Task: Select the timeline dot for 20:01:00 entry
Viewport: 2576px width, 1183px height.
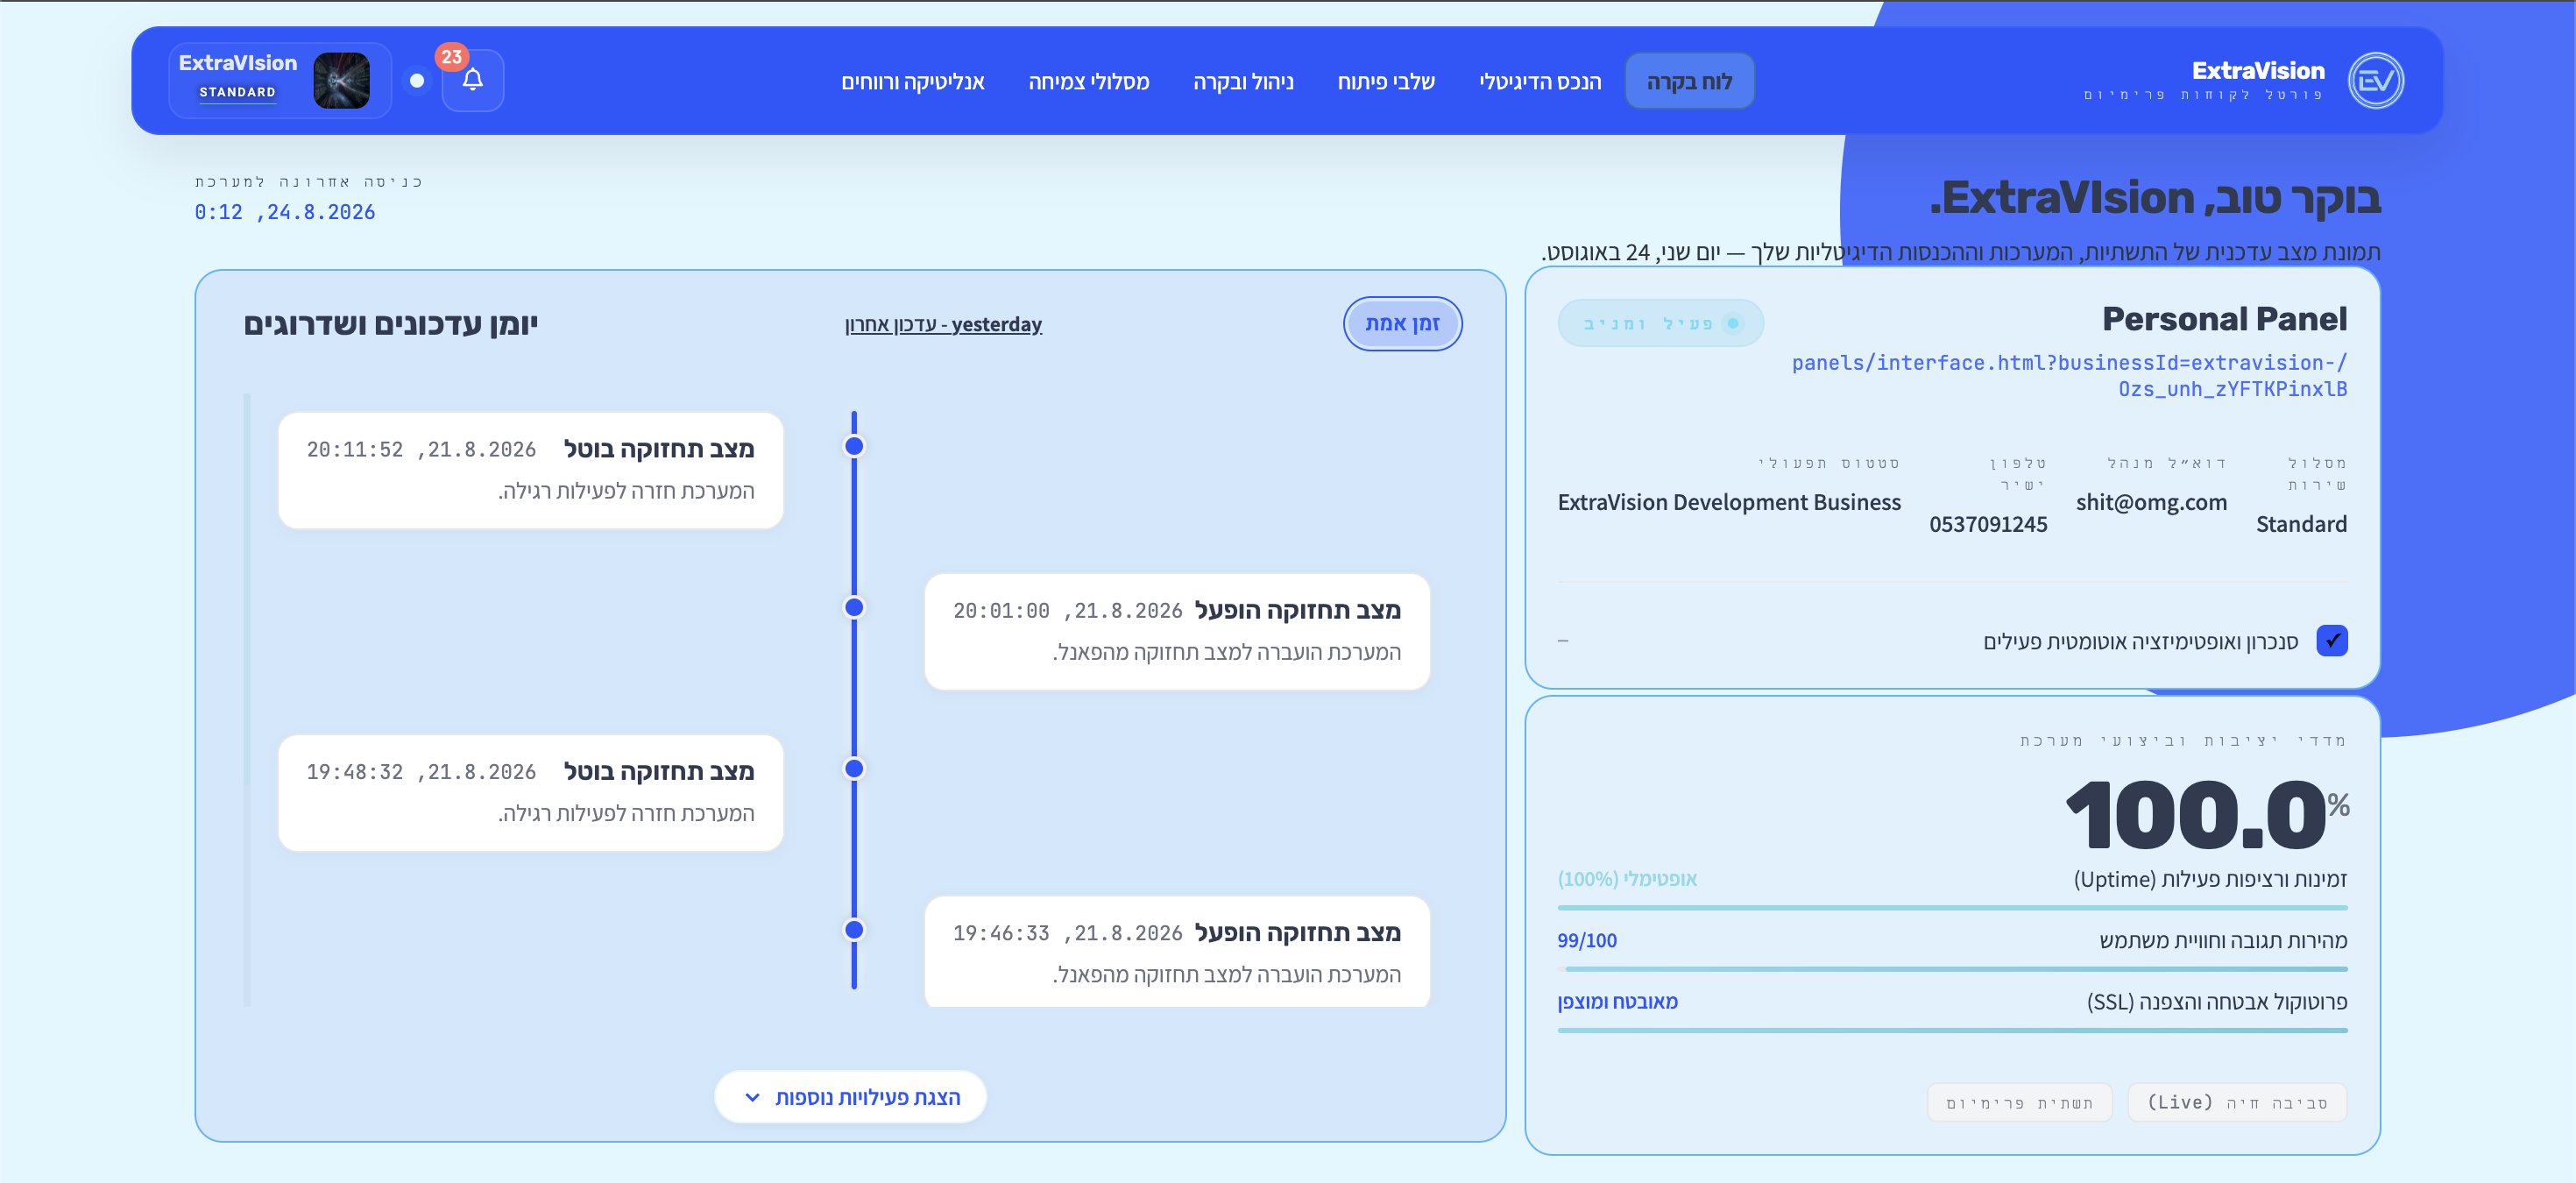Action: point(854,607)
